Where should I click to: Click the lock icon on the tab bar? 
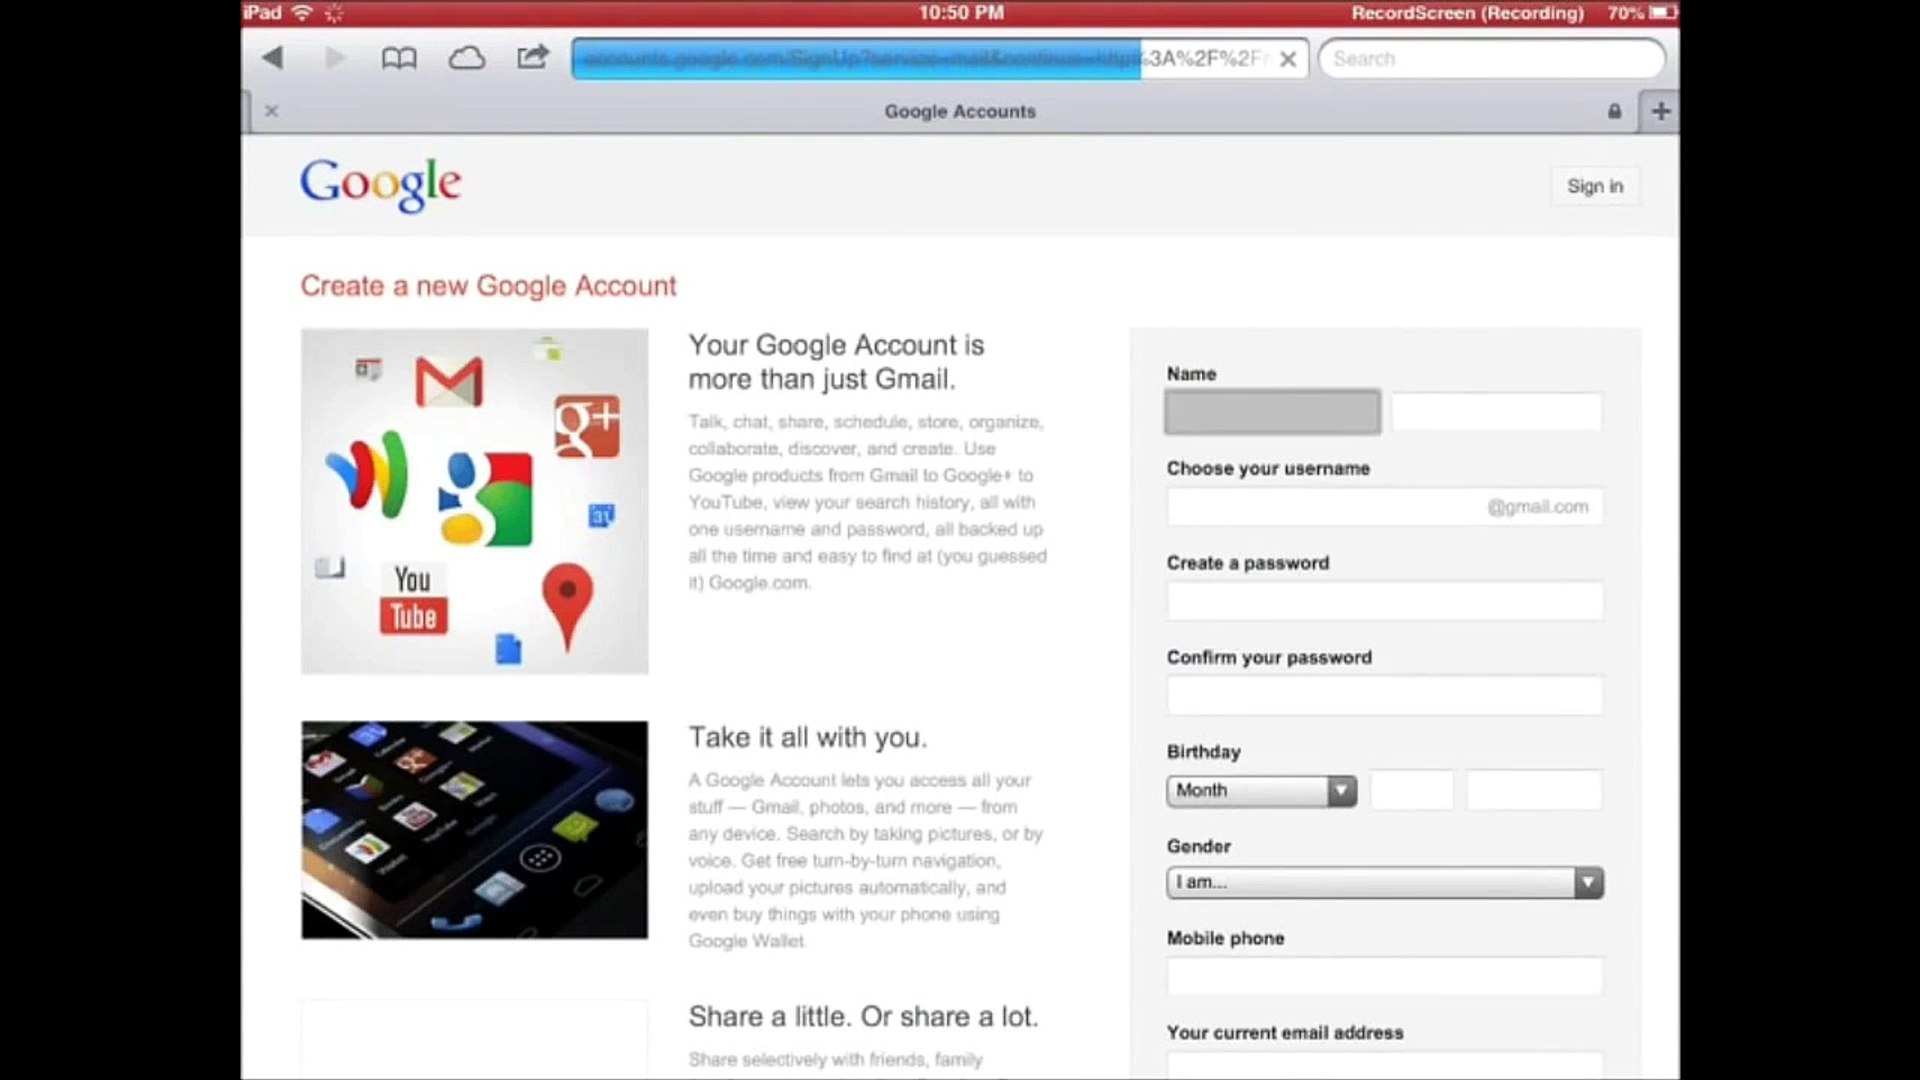[x=1614, y=111]
